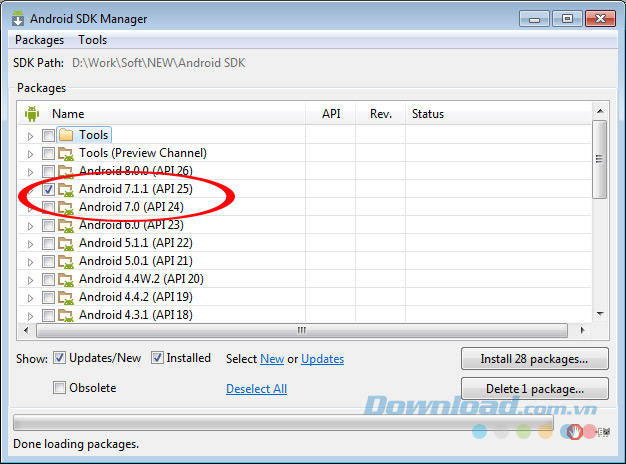Click the Android 6.0 (API 23) package icon
Image resolution: width=626 pixels, height=464 pixels.
[x=66, y=225]
